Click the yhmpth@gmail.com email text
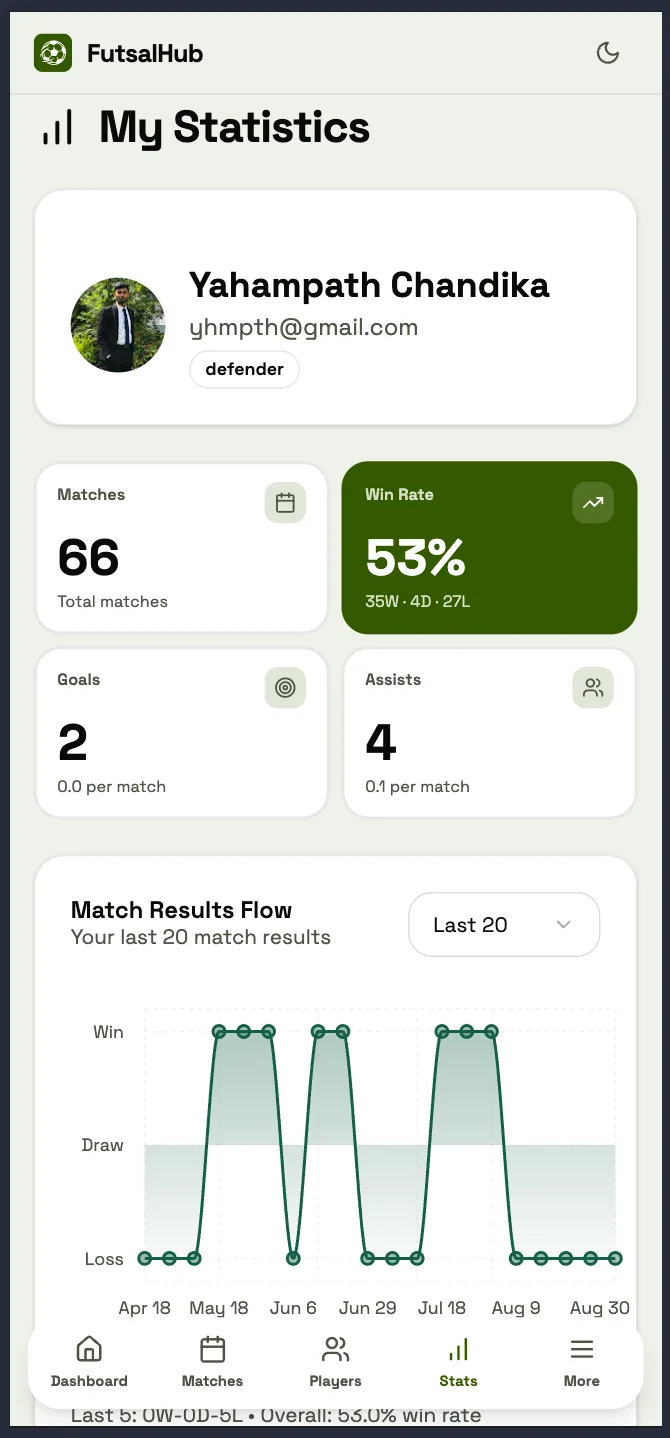This screenshot has height=1438, width=670. tap(304, 327)
